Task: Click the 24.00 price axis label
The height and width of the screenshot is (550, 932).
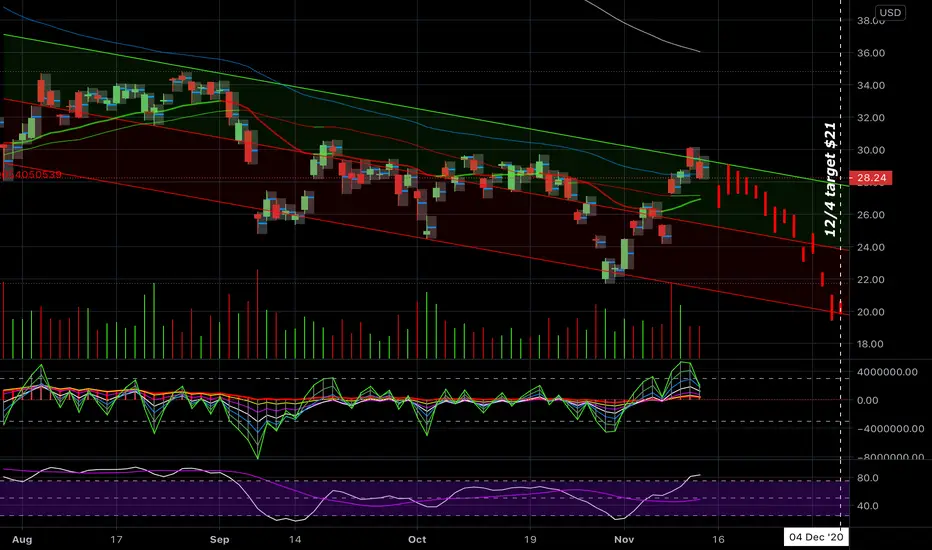Action: point(871,247)
